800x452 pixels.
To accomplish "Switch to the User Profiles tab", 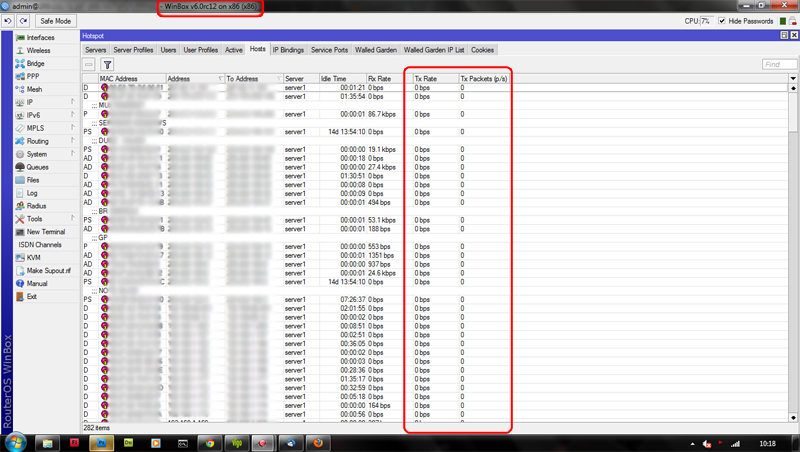I will point(201,50).
